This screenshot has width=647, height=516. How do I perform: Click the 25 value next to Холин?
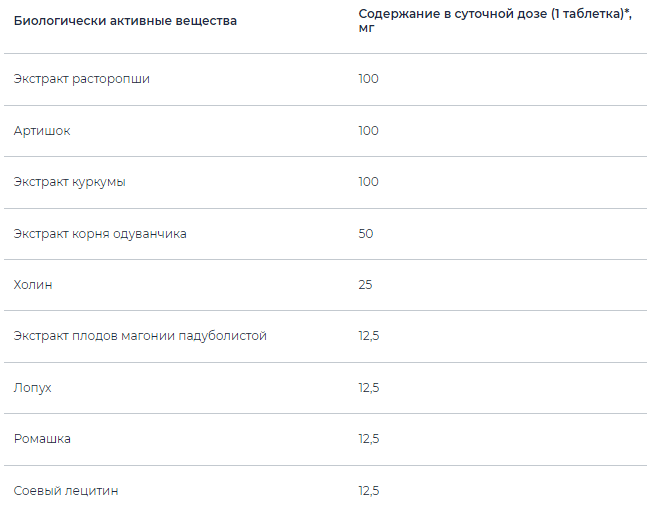(x=365, y=285)
